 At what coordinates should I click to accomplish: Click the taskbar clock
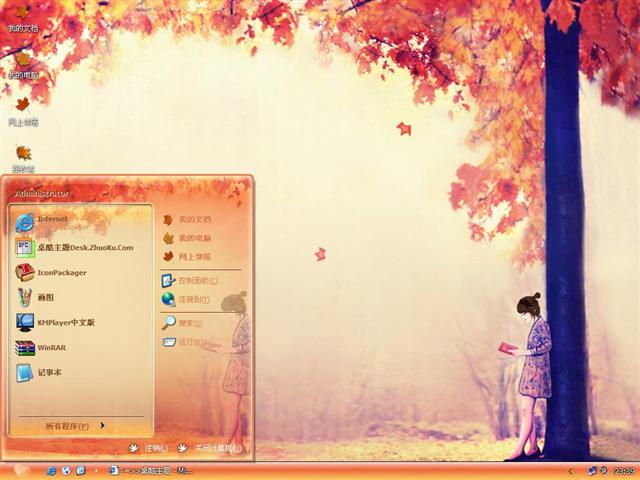(x=623, y=471)
